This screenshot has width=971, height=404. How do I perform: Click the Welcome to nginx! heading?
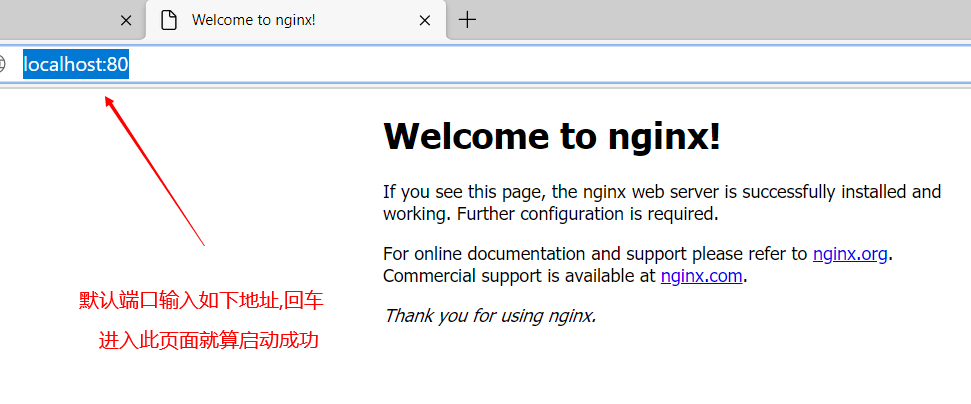click(552, 136)
